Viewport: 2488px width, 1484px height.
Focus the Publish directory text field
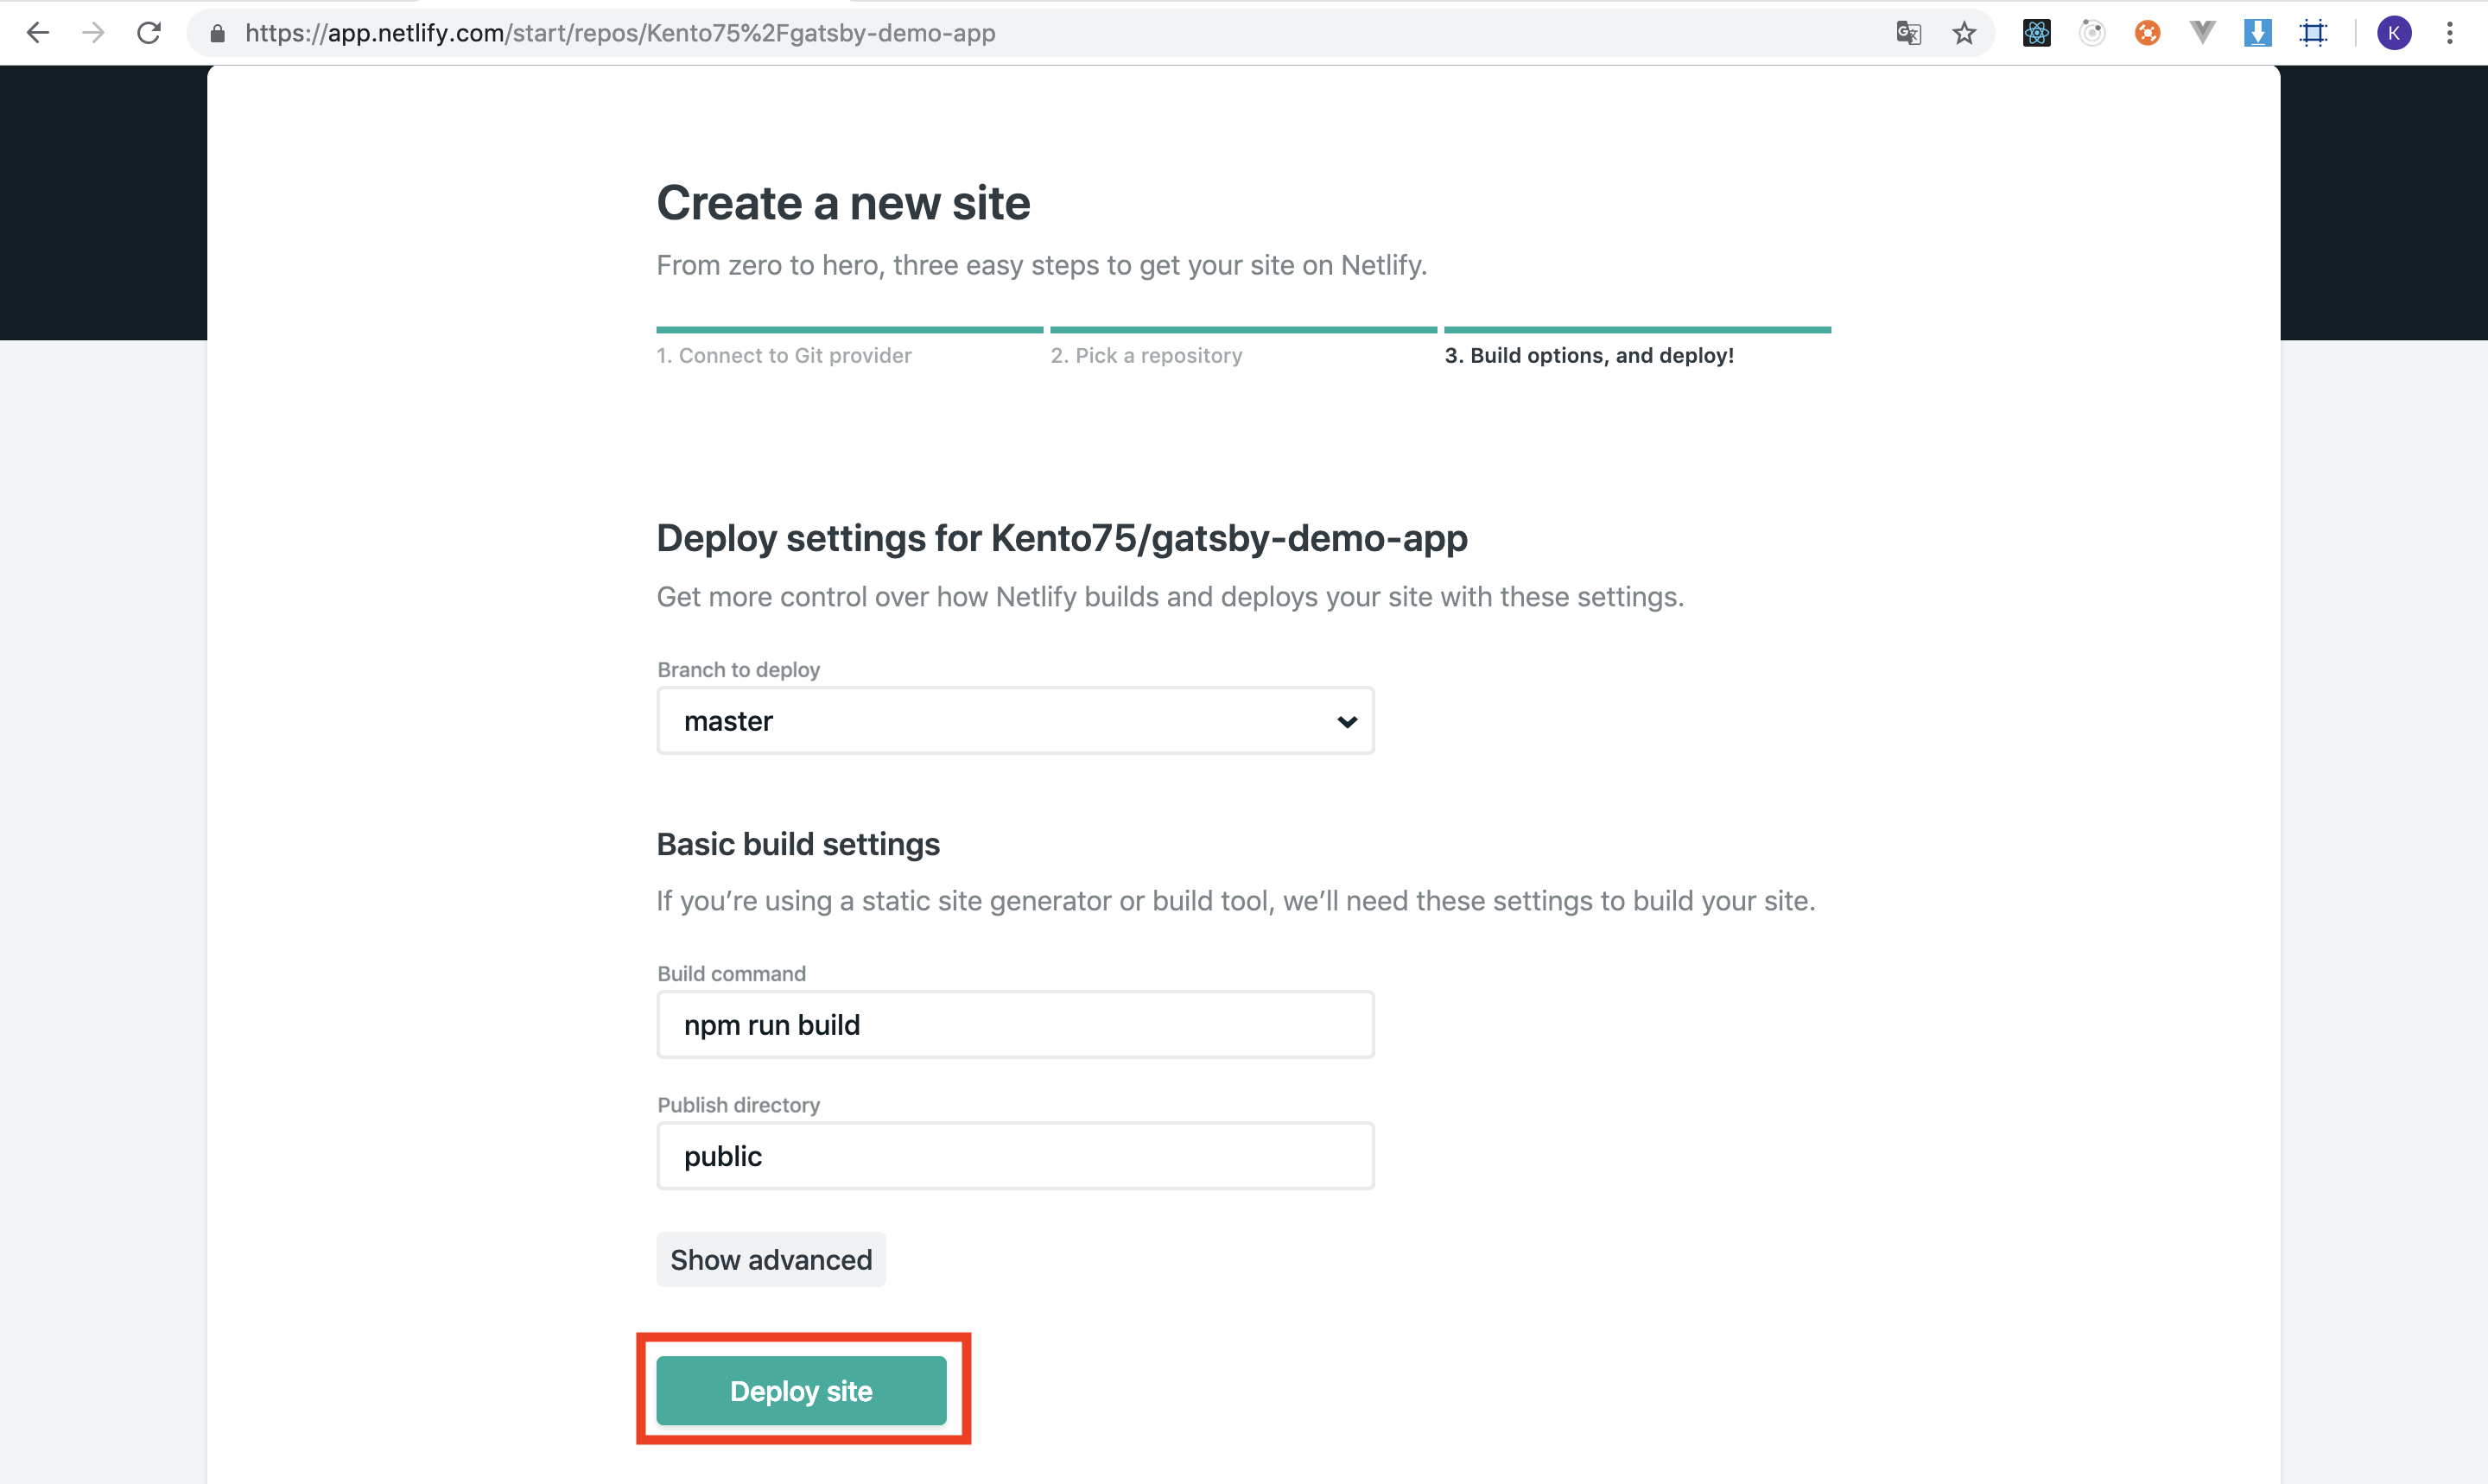click(1015, 1156)
